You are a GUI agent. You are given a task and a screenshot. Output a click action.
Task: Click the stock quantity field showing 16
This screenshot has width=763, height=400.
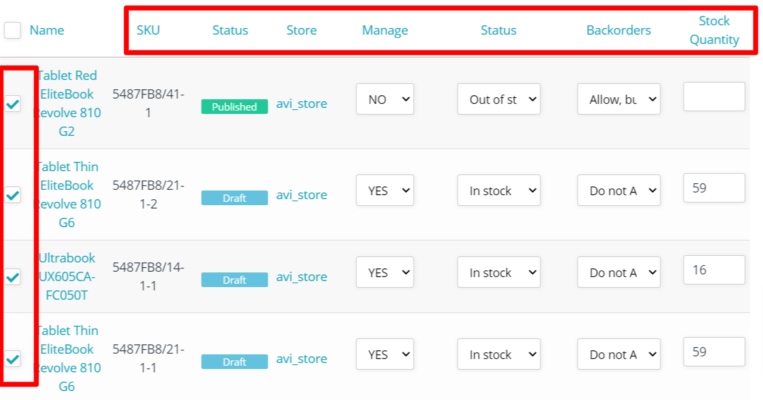point(714,270)
